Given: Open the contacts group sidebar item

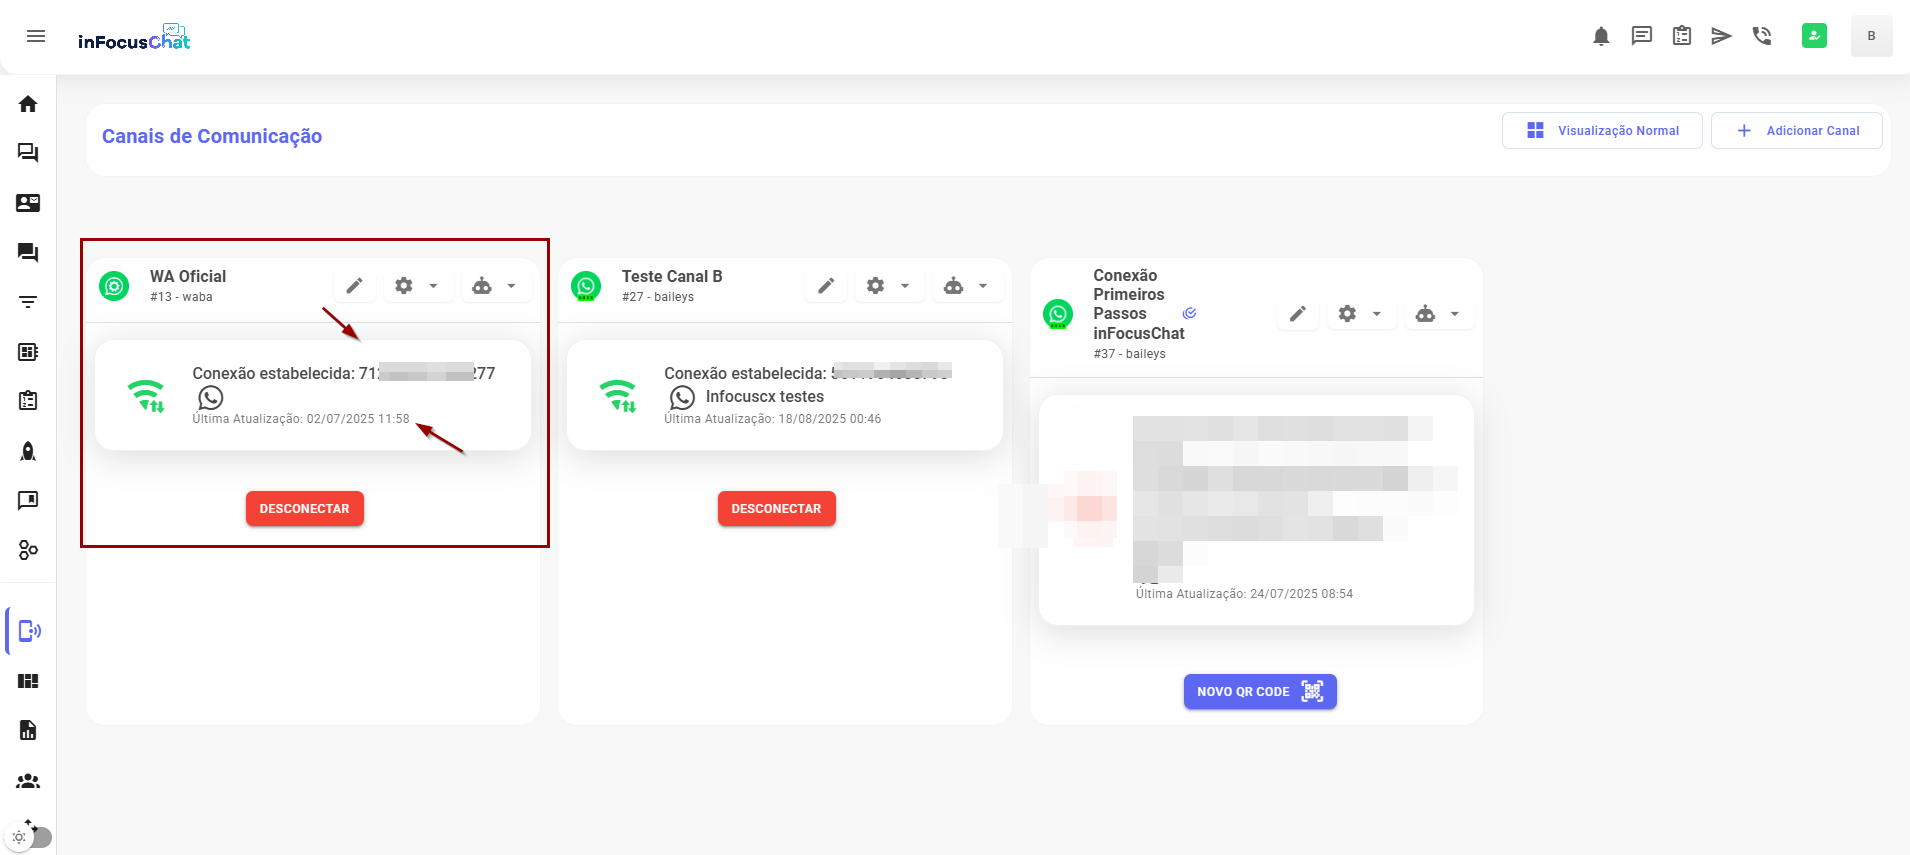Looking at the screenshot, I should click(28, 781).
